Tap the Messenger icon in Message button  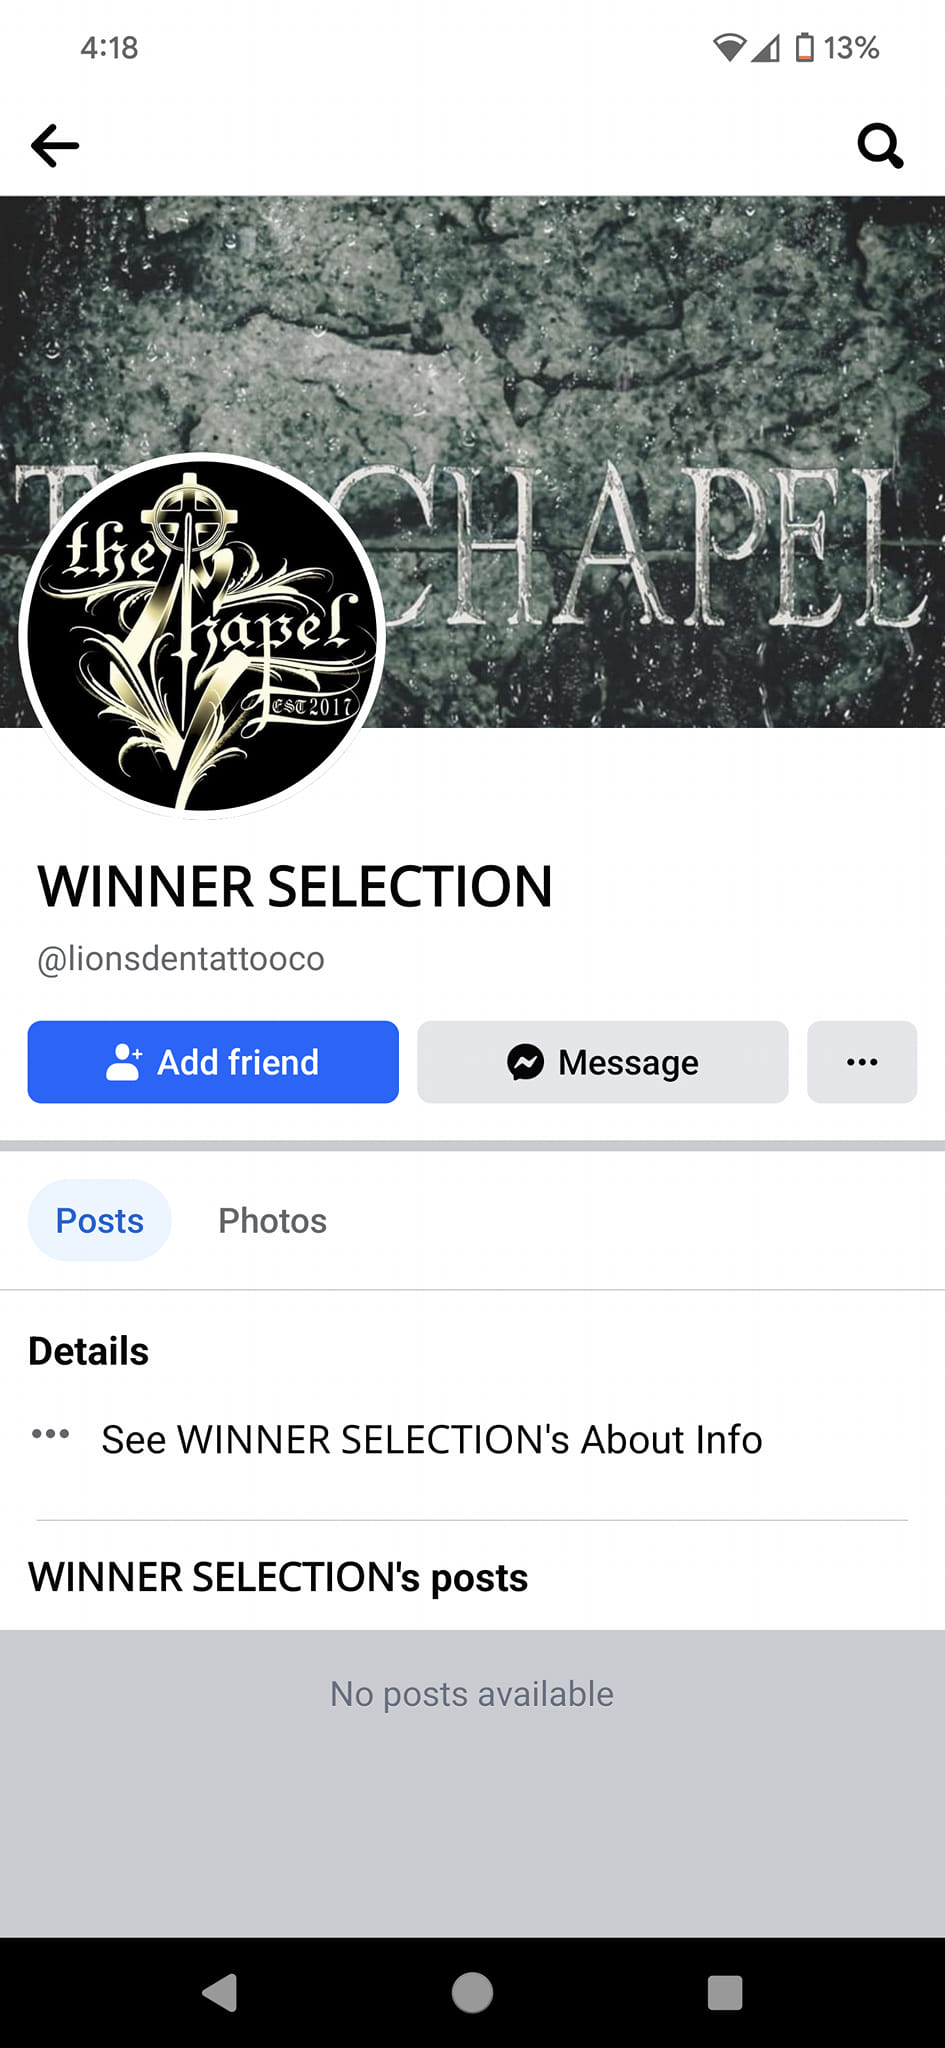(526, 1062)
